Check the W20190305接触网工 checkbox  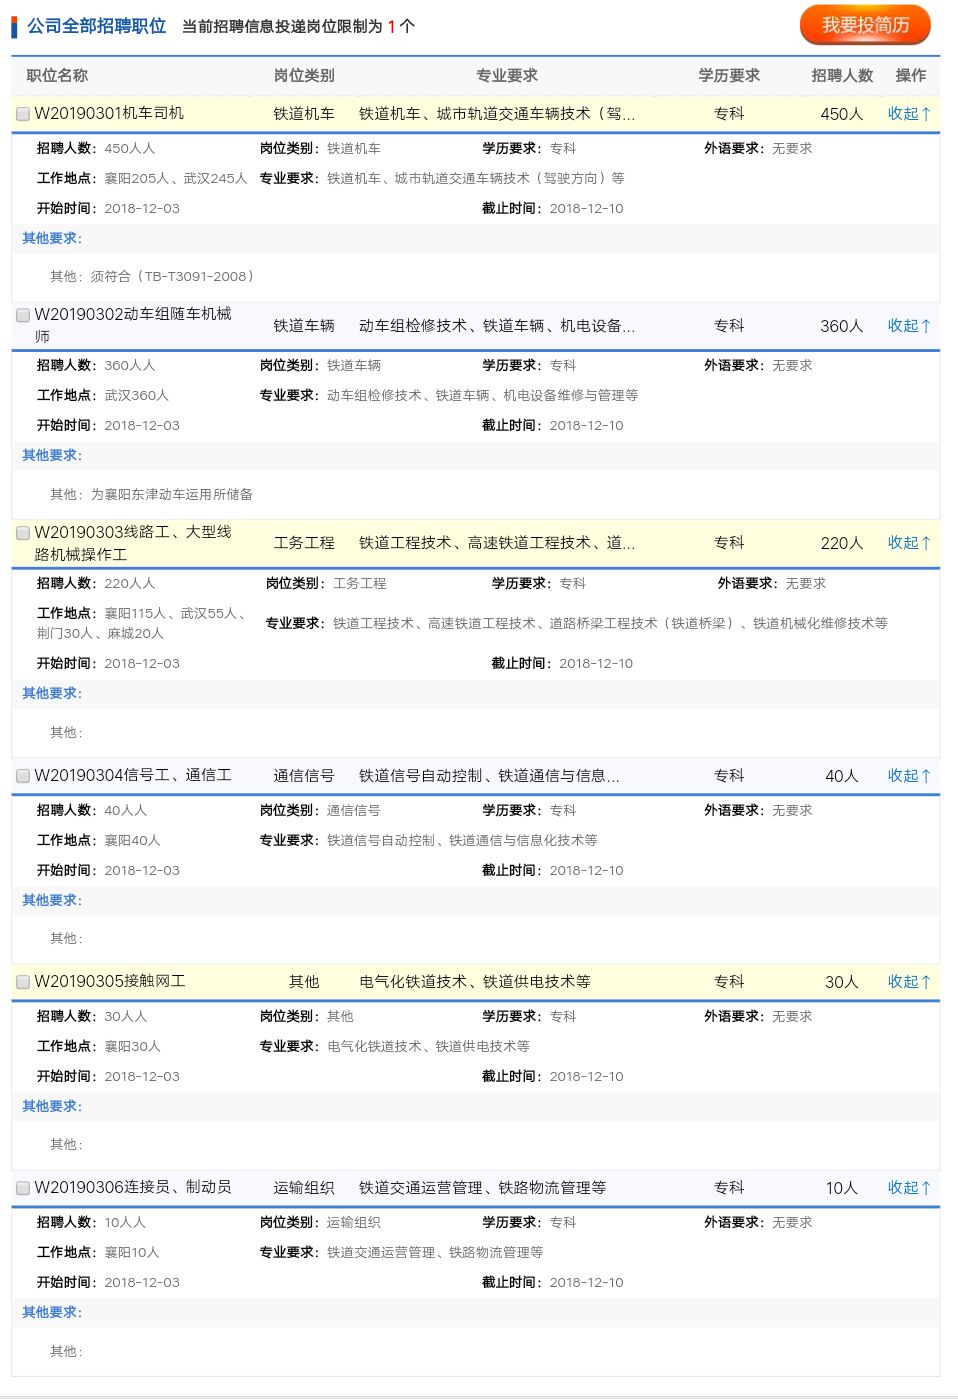point(23,982)
